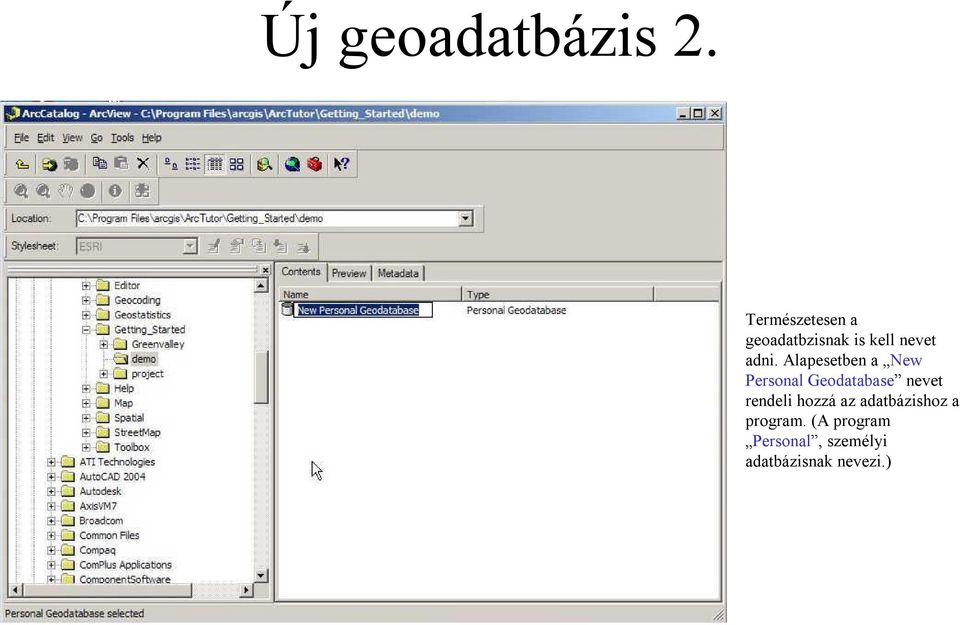This screenshot has width=960, height=625.
Task: Click the Export Metadata icon
Action: 302,246
